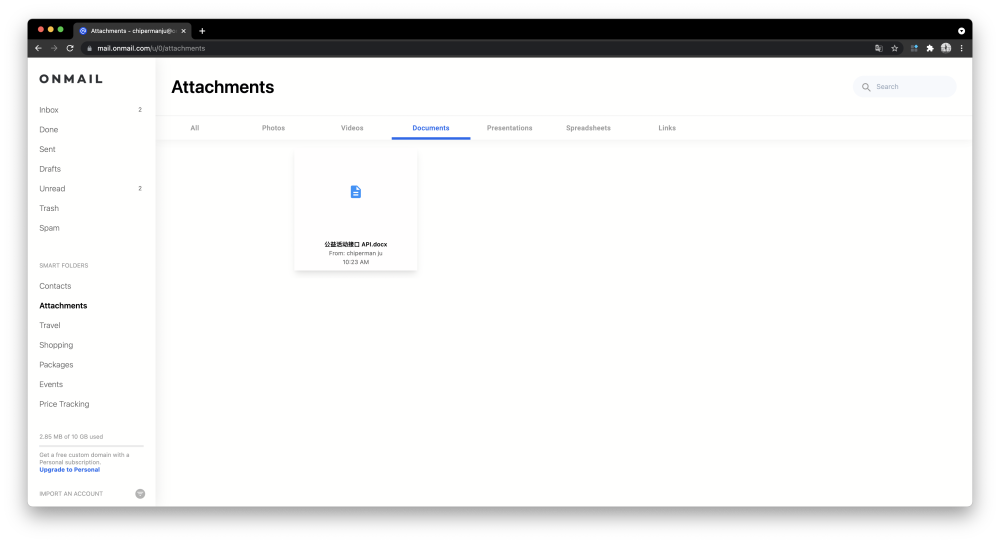Expand the Import an Account chevron
This screenshot has height=543, width=1000.
(140, 494)
